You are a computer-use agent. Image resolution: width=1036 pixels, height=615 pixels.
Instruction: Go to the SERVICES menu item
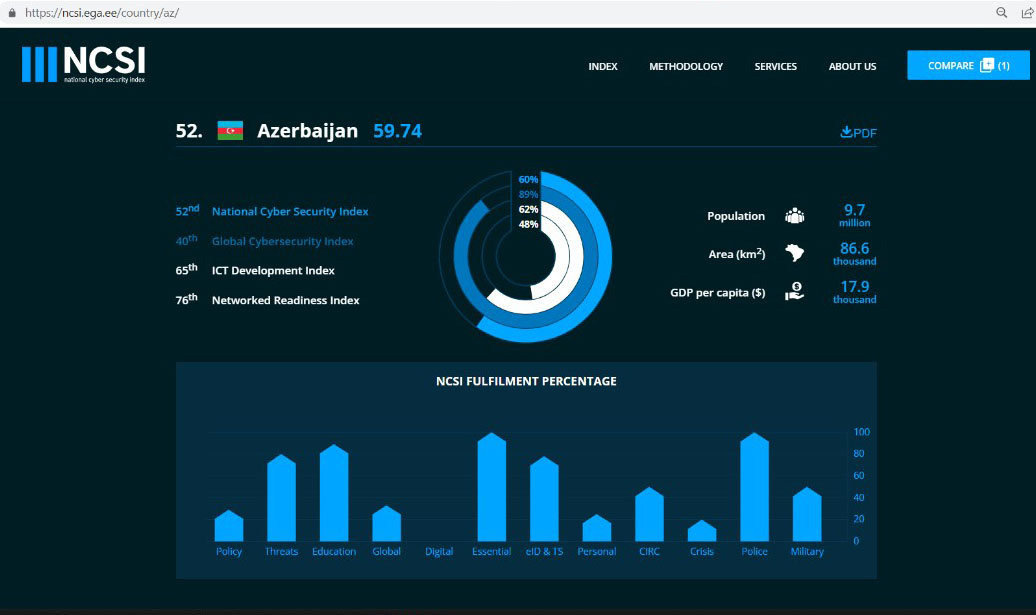point(775,66)
